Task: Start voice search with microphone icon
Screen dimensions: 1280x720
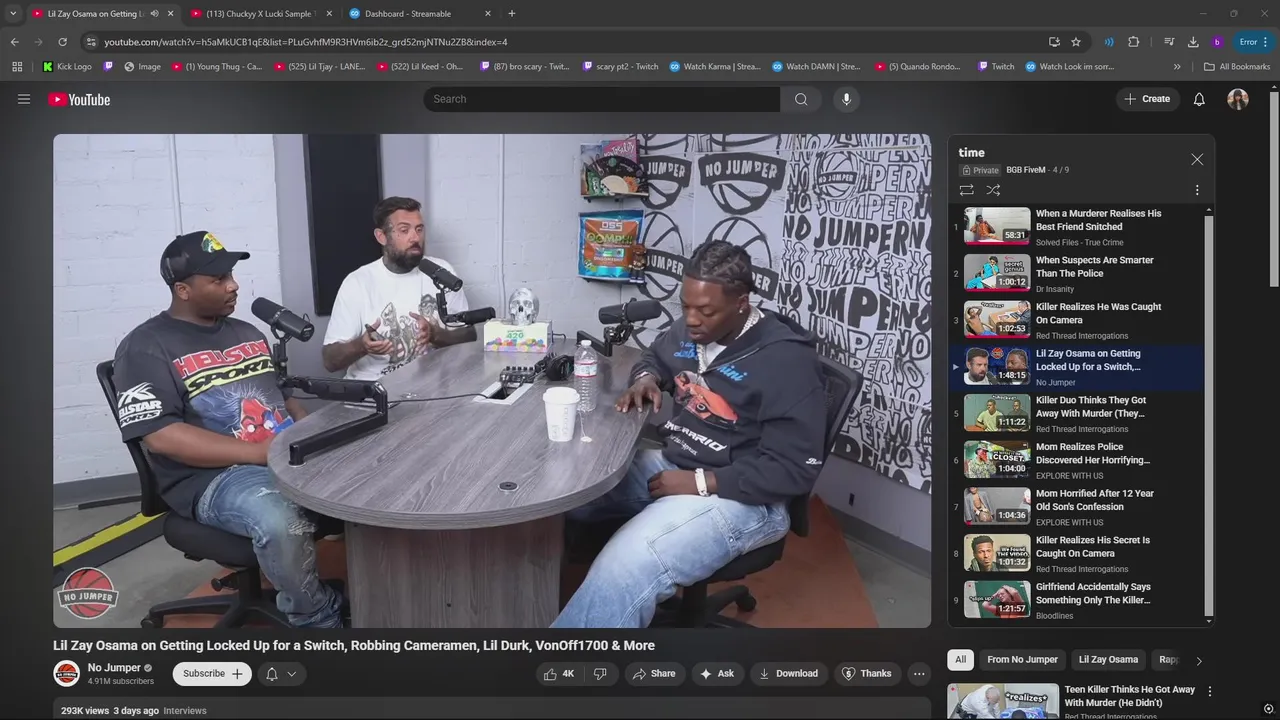Action: coord(846,99)
